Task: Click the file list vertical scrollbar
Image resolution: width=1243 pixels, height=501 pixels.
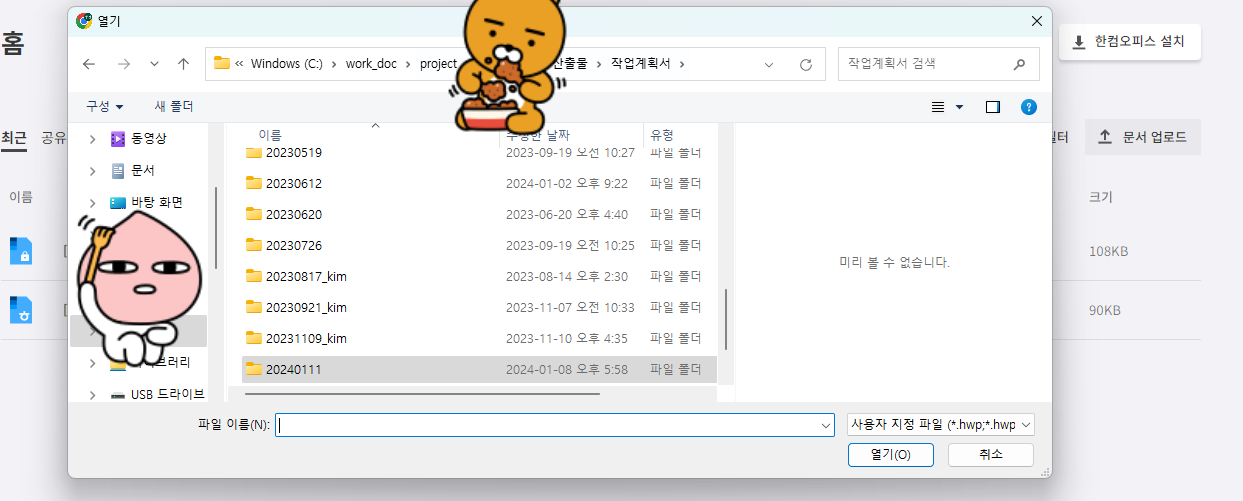Action: point(726,320)
